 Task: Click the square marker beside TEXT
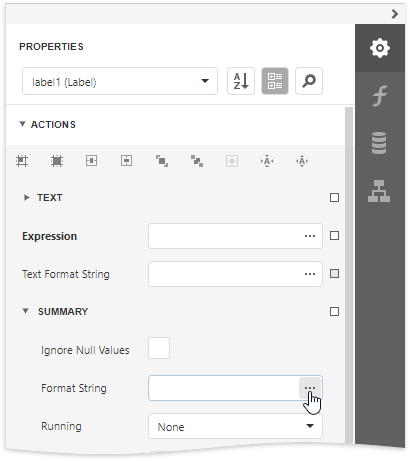click(x=334, y=198)
